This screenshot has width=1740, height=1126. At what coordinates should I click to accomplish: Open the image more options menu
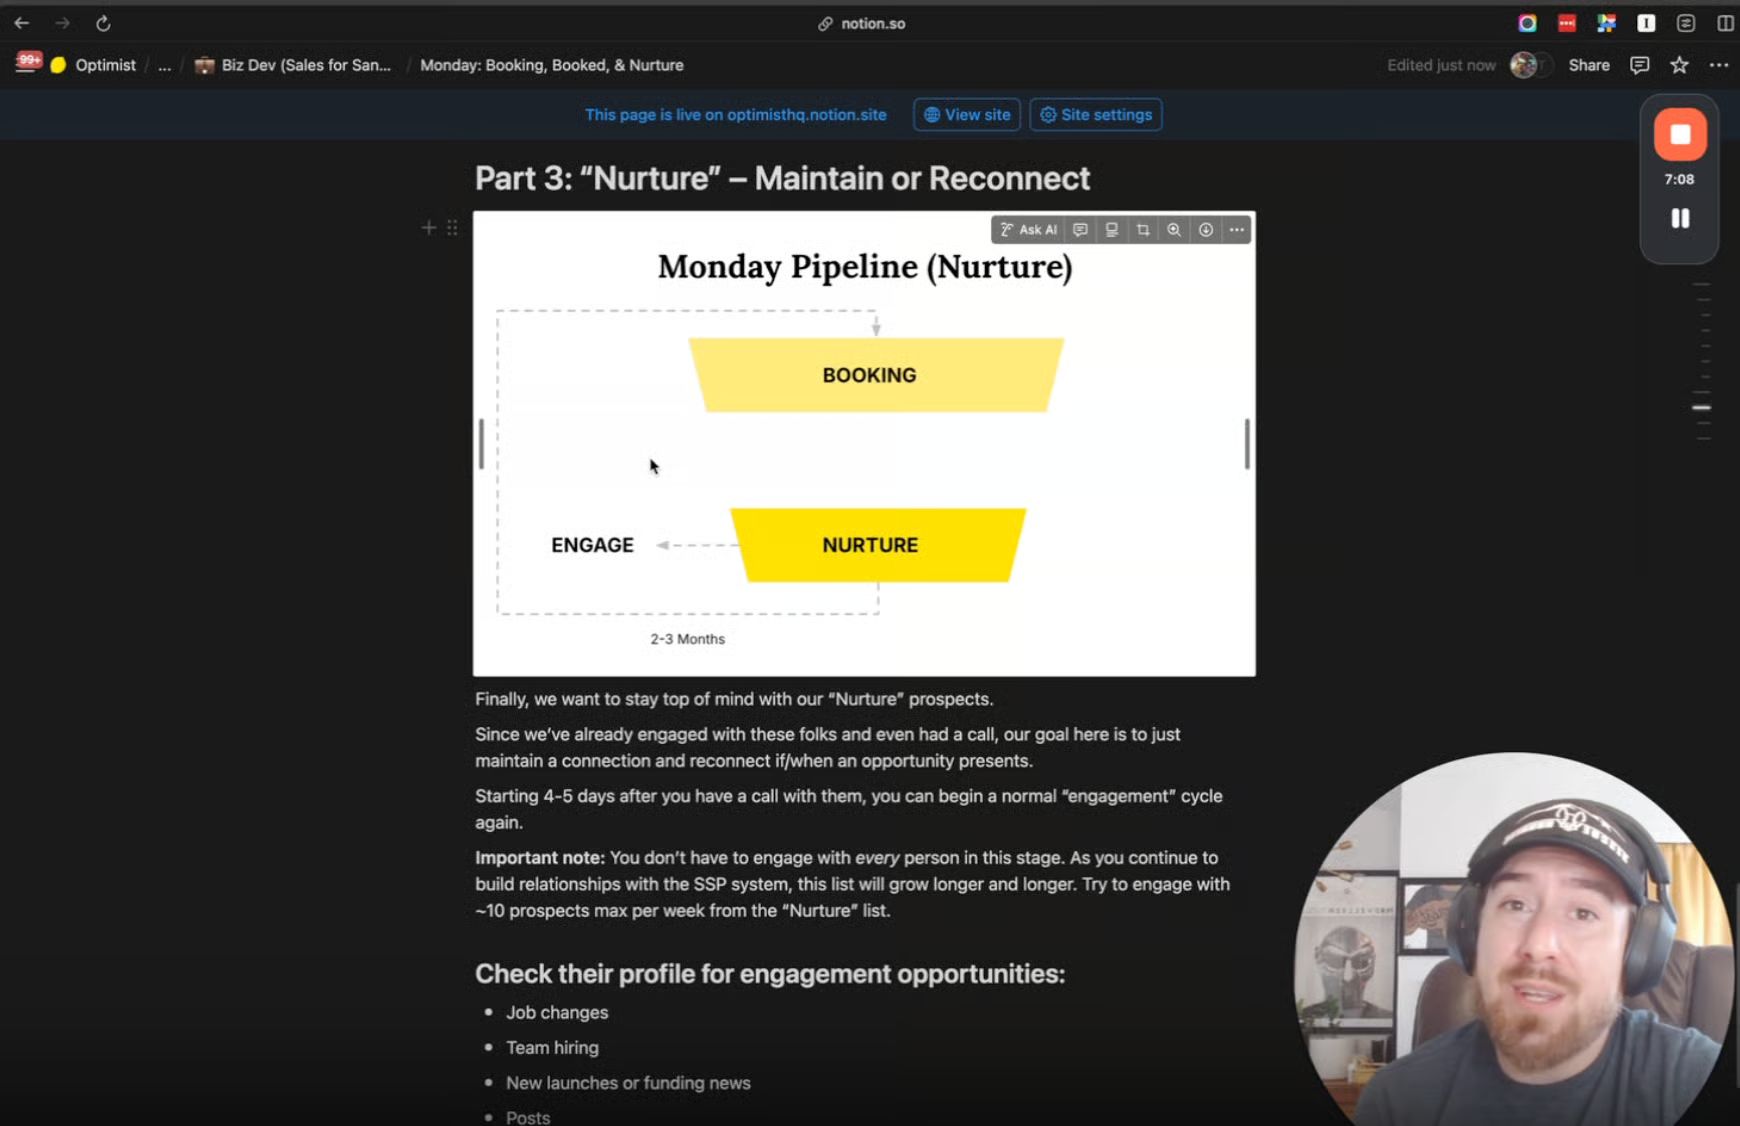tap(1237, 230)
